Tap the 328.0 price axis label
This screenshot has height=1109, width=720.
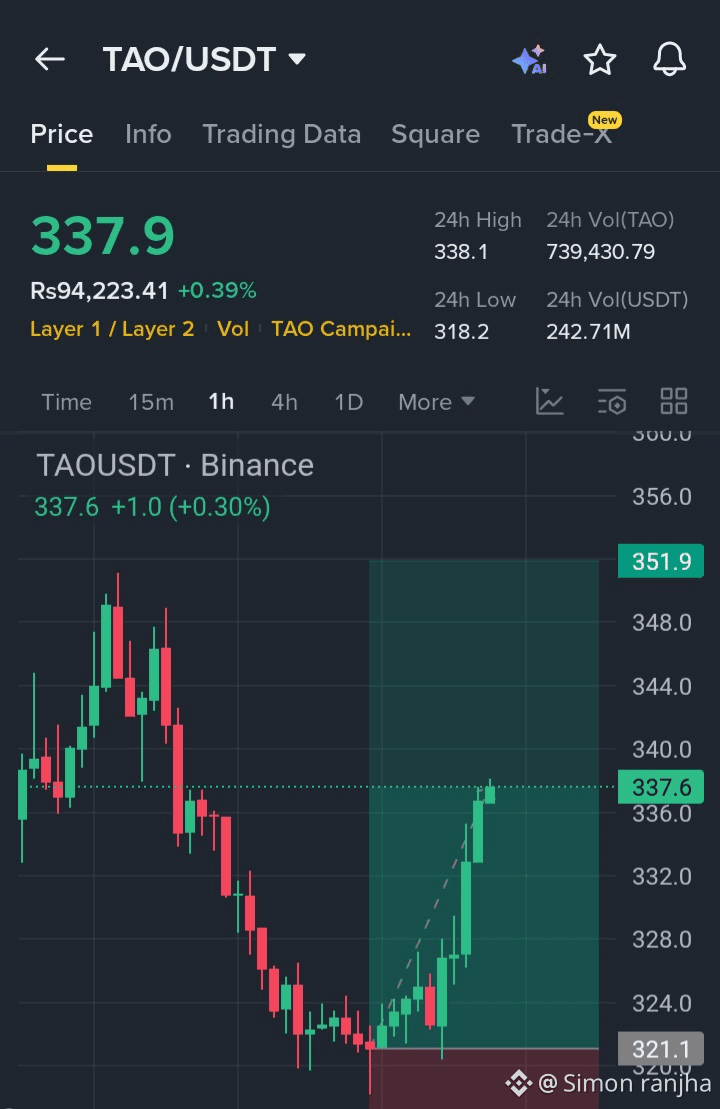[661, 940]
